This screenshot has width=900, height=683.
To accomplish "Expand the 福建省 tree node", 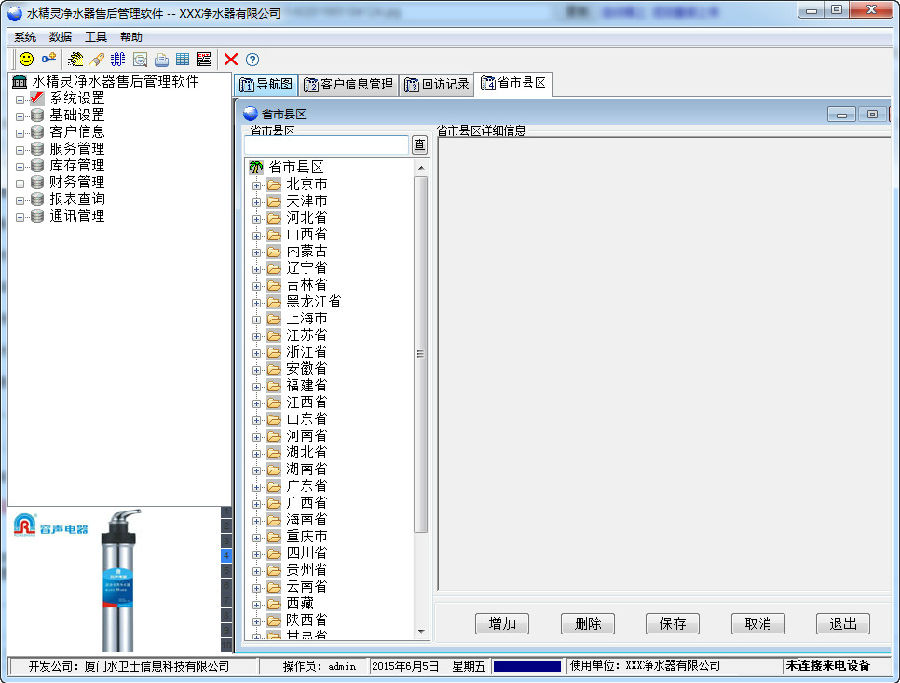I will tap(257, 387).
